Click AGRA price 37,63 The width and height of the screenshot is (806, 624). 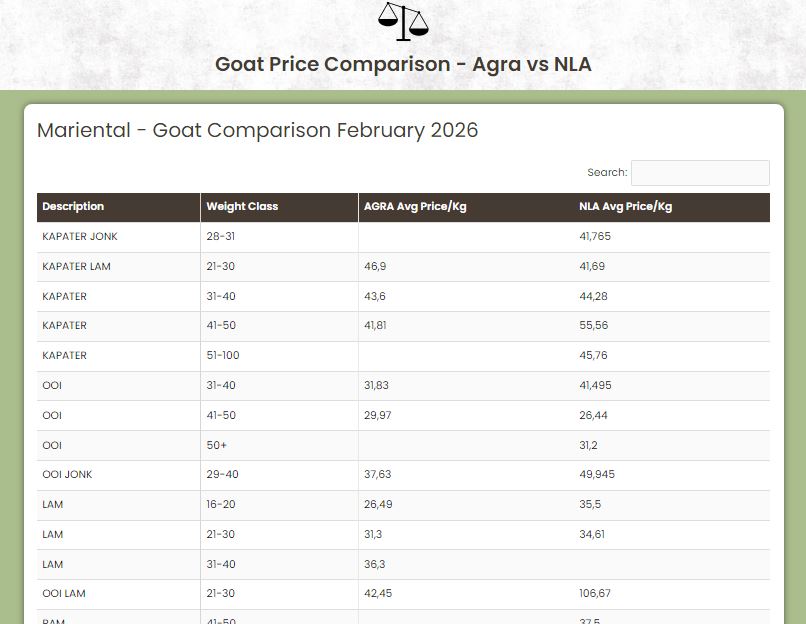click(x=377, y=474)
